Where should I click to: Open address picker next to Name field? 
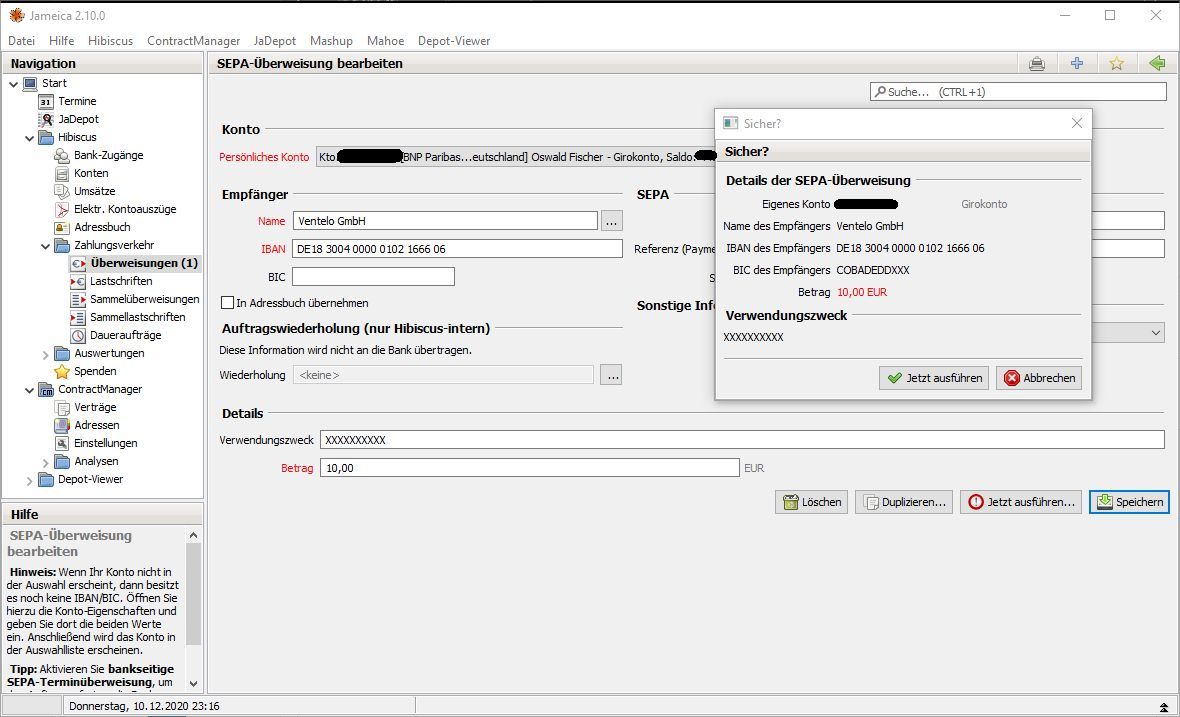(x=612, y=221)
